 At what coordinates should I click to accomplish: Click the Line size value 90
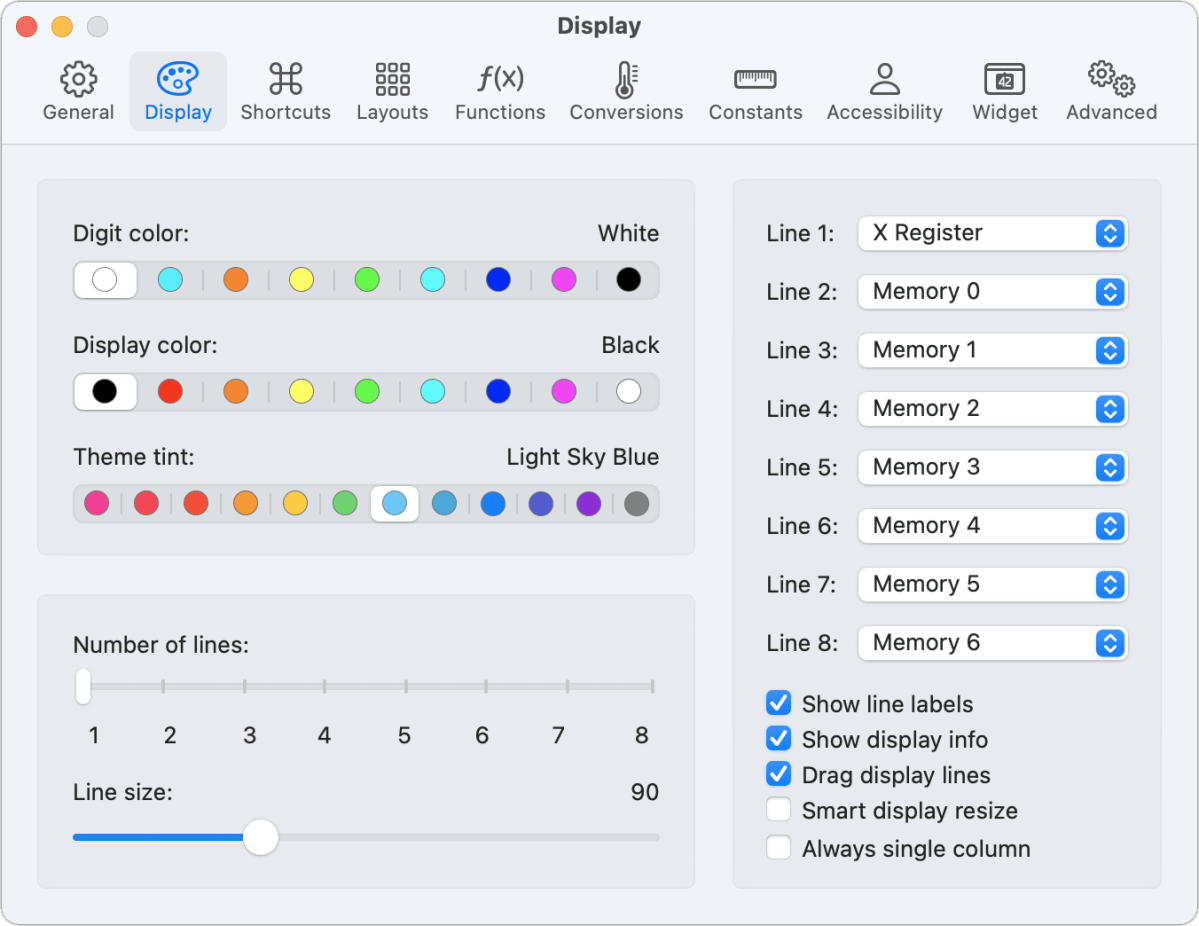click(x=645, y=792)
